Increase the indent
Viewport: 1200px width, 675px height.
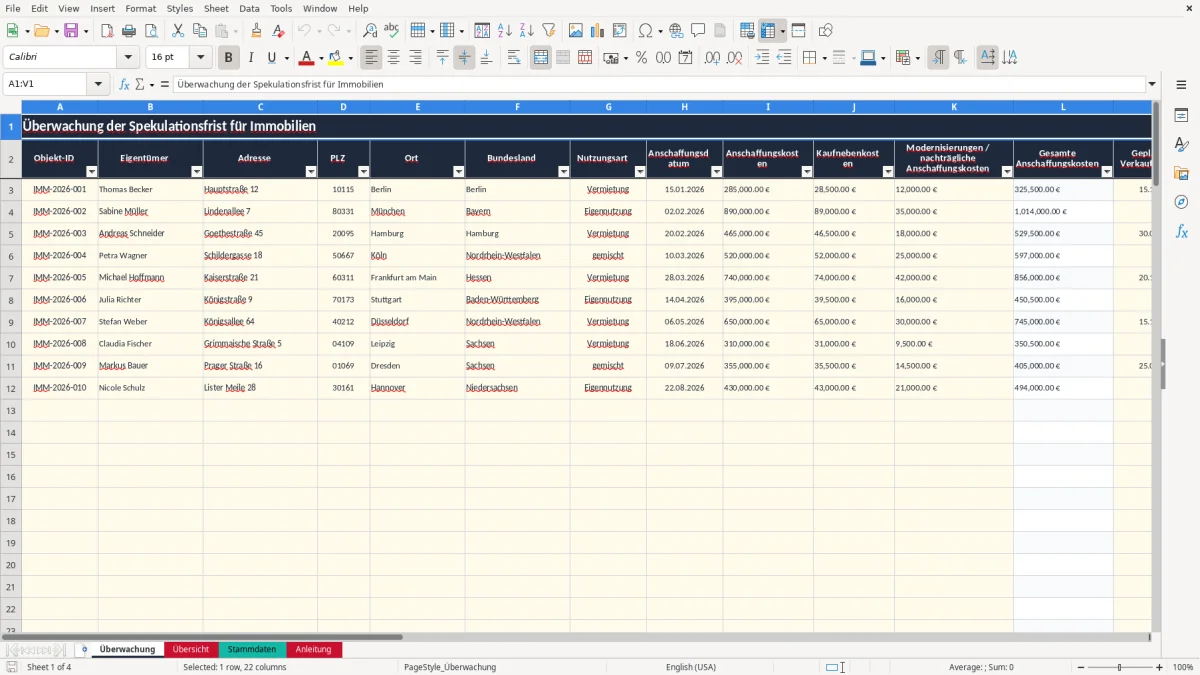tap(762, 58)
